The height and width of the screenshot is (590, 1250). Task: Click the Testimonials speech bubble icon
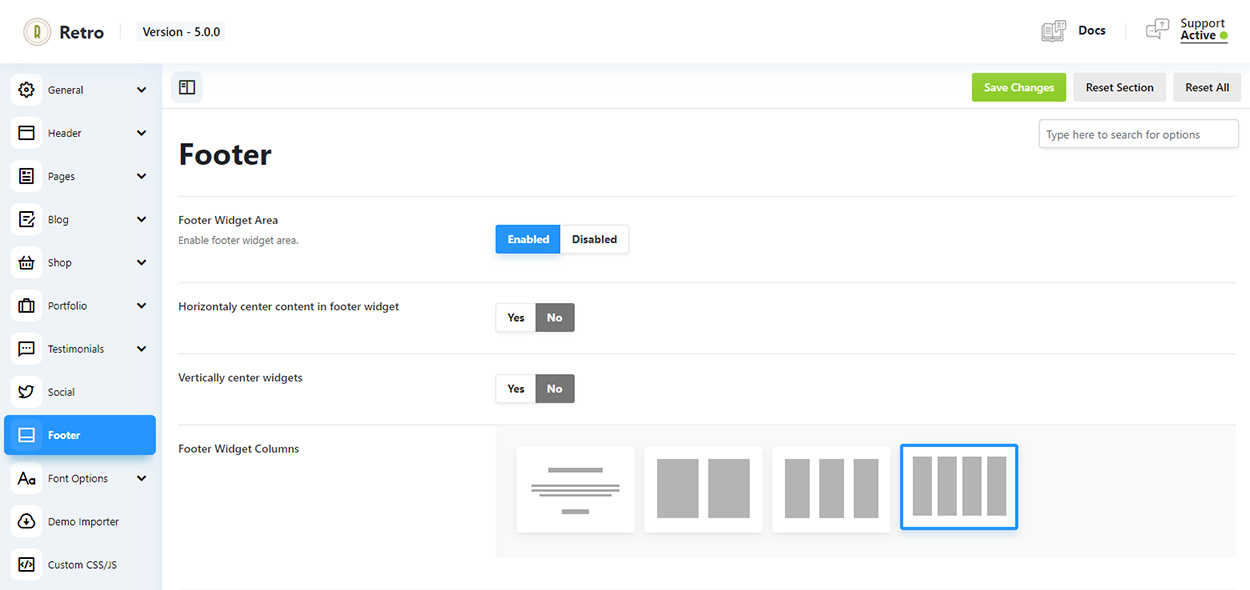(27, 349)
